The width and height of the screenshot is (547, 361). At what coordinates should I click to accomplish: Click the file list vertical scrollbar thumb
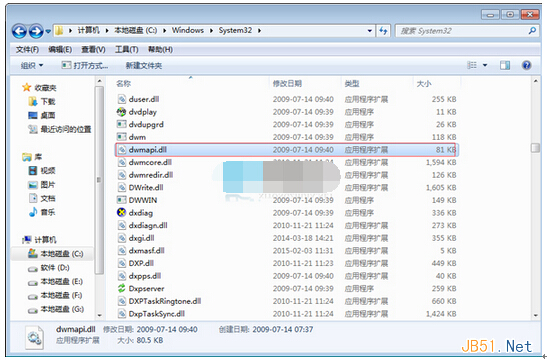pyautogui.click(x=535, y=148)
